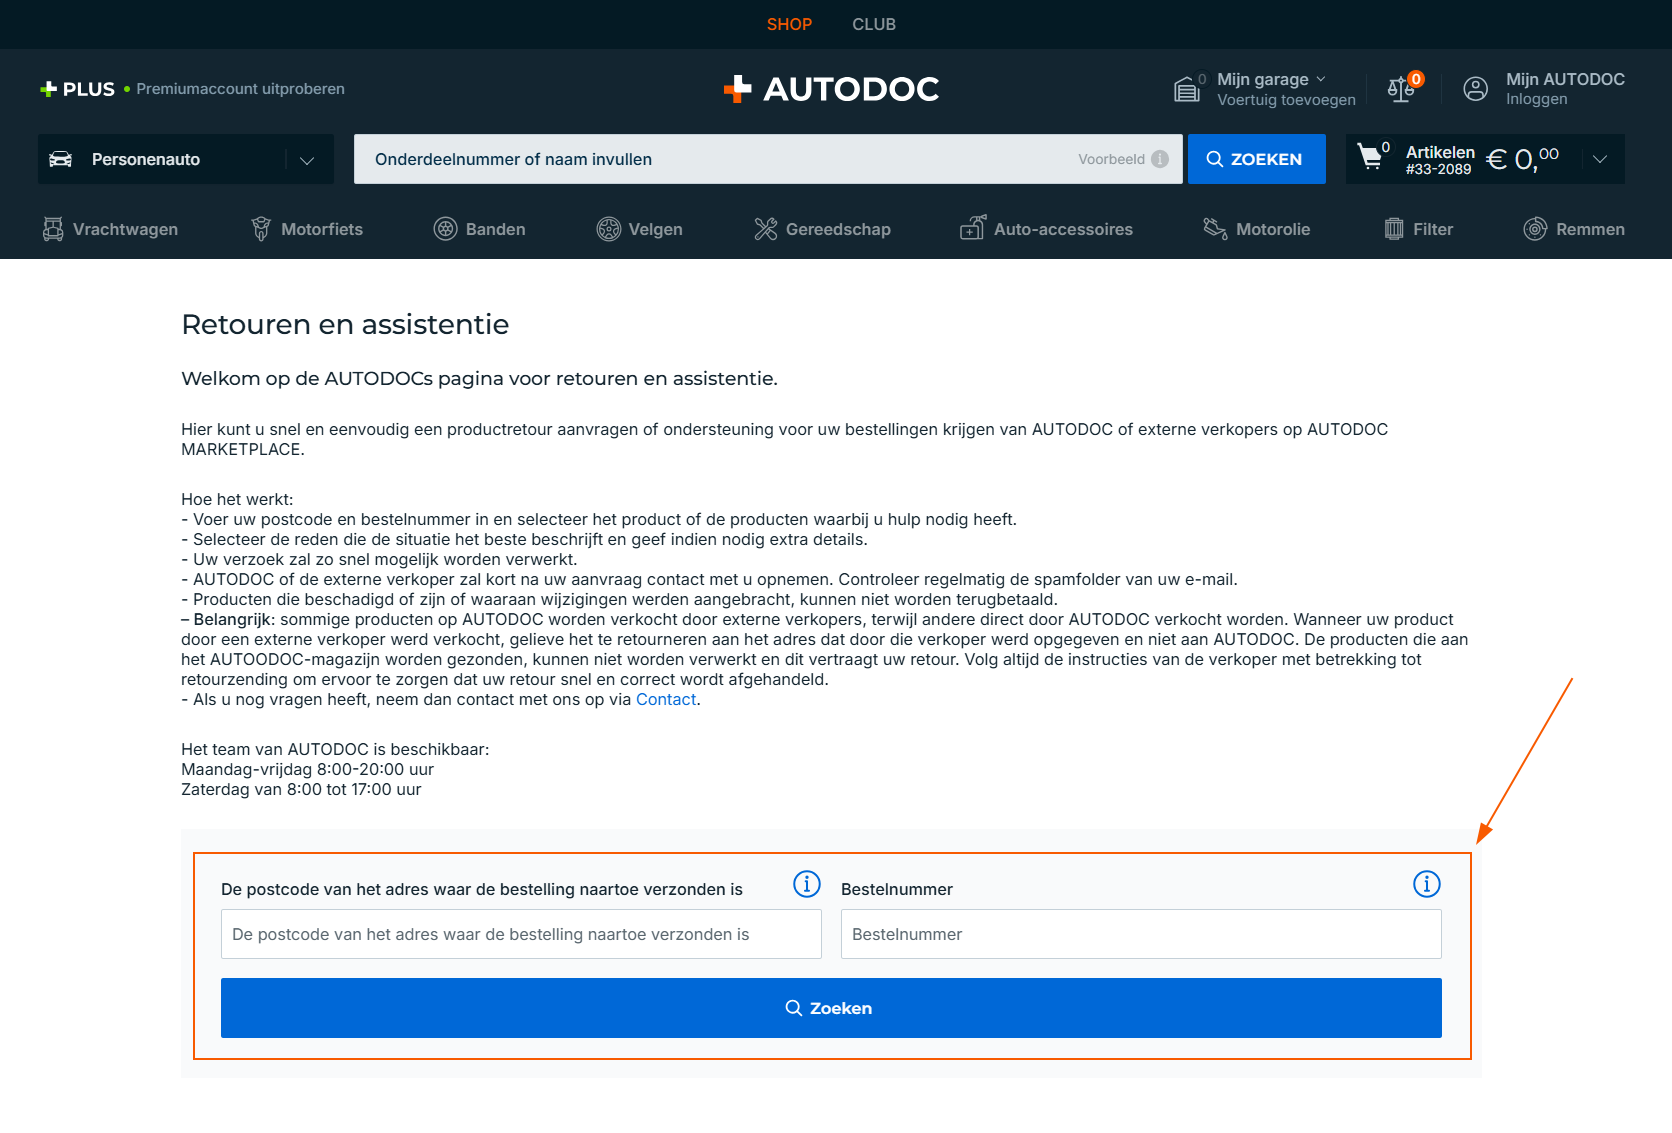Switch to the CLUB tab

(x=874, y=24)
